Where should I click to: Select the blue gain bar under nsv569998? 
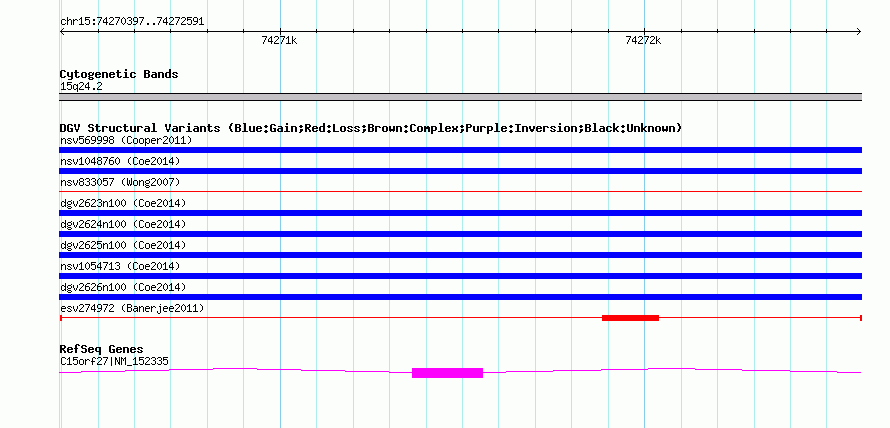460,150
